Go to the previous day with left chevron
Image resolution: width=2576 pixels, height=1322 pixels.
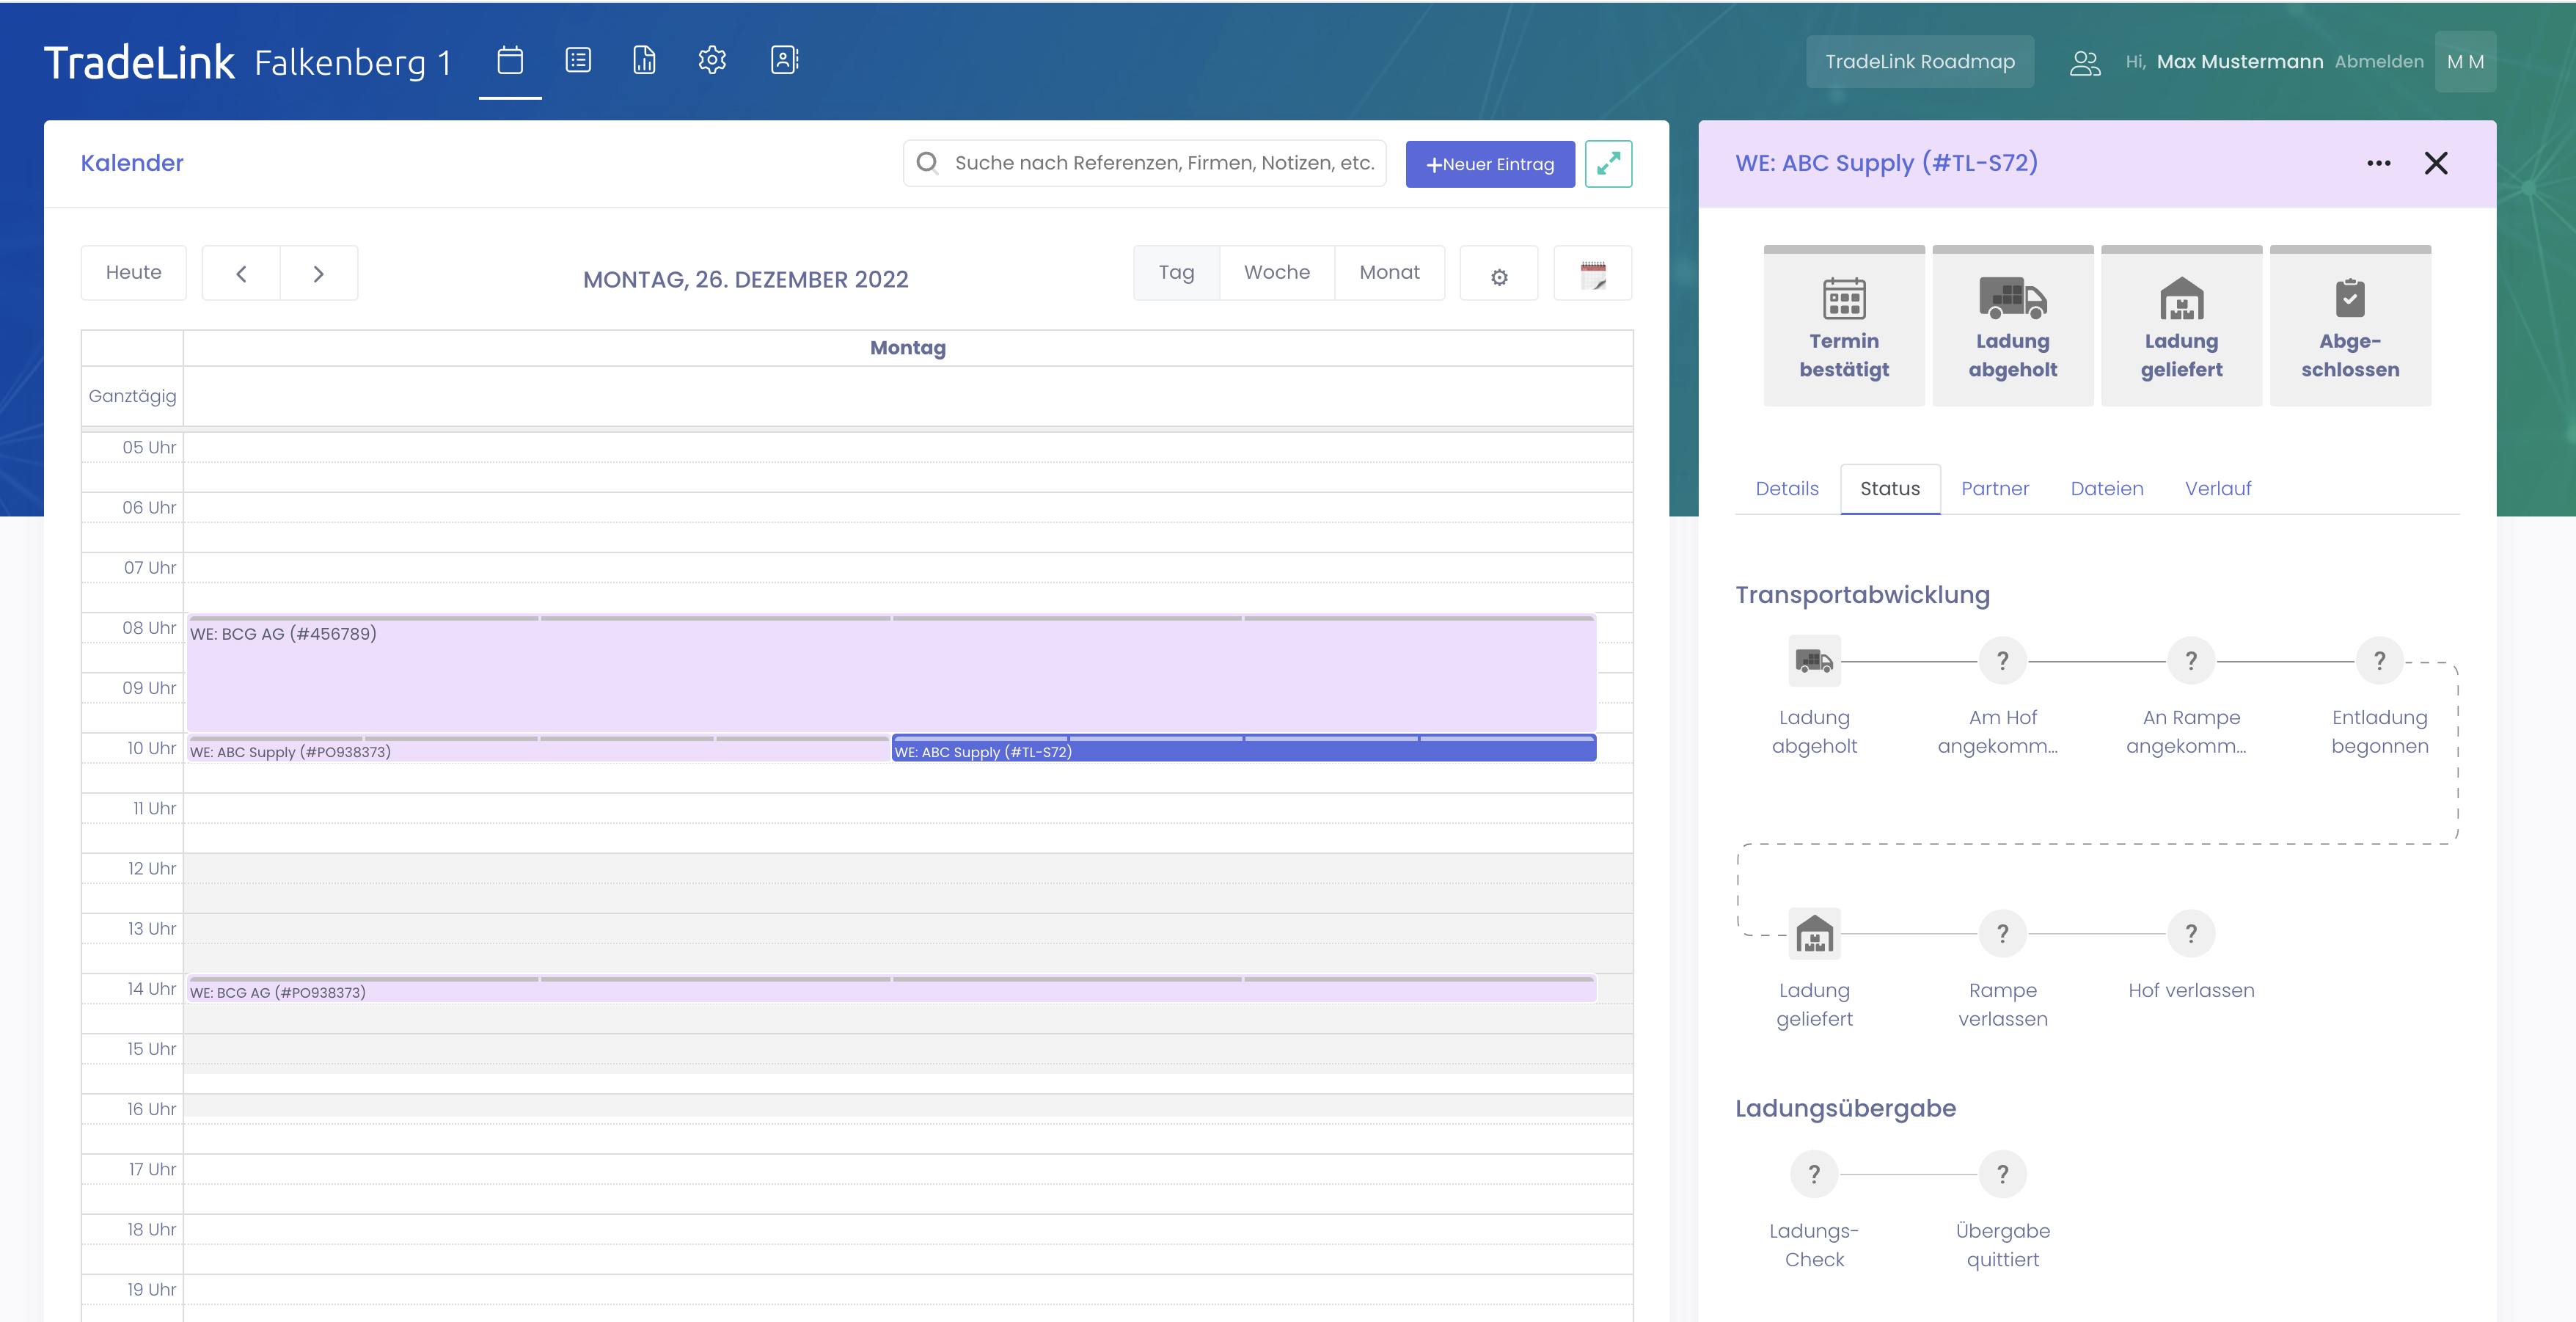pos(241,273)
